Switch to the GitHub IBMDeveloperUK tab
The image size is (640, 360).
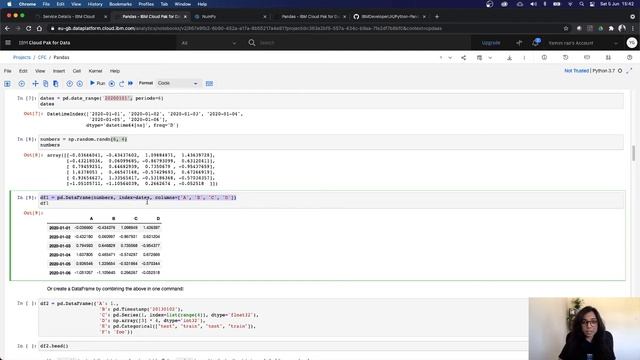[x=389, y=17]
